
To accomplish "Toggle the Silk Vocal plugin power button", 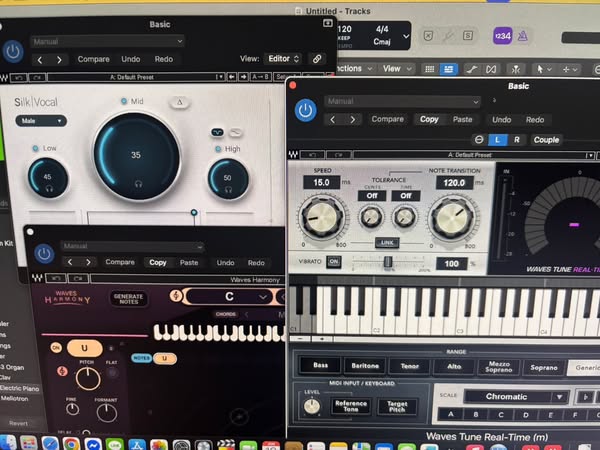I will (13, 51).
